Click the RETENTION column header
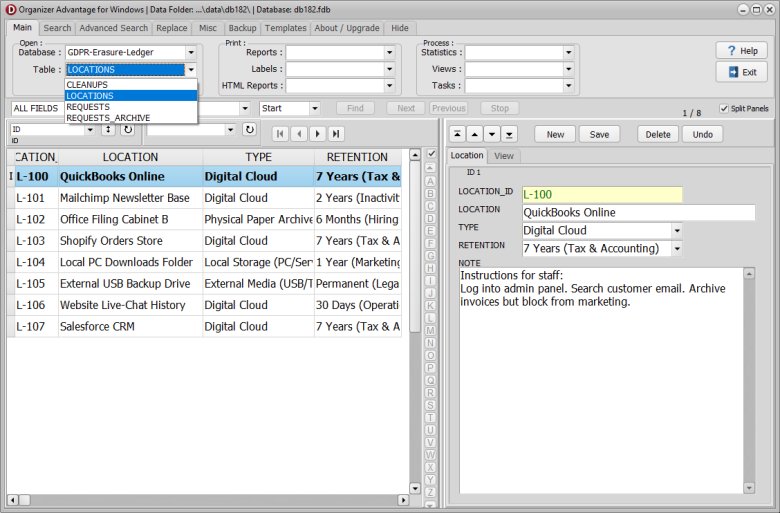Image resolution: width=780 pixels, height=513 pixels. point(357,157)
